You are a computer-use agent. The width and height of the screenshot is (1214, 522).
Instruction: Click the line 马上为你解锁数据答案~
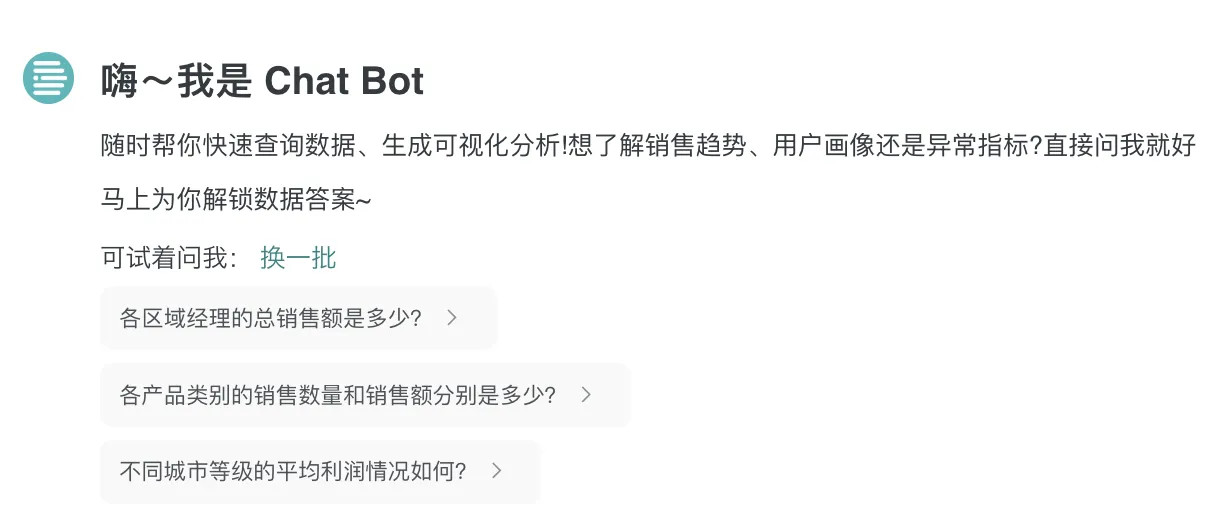(236, 199)
